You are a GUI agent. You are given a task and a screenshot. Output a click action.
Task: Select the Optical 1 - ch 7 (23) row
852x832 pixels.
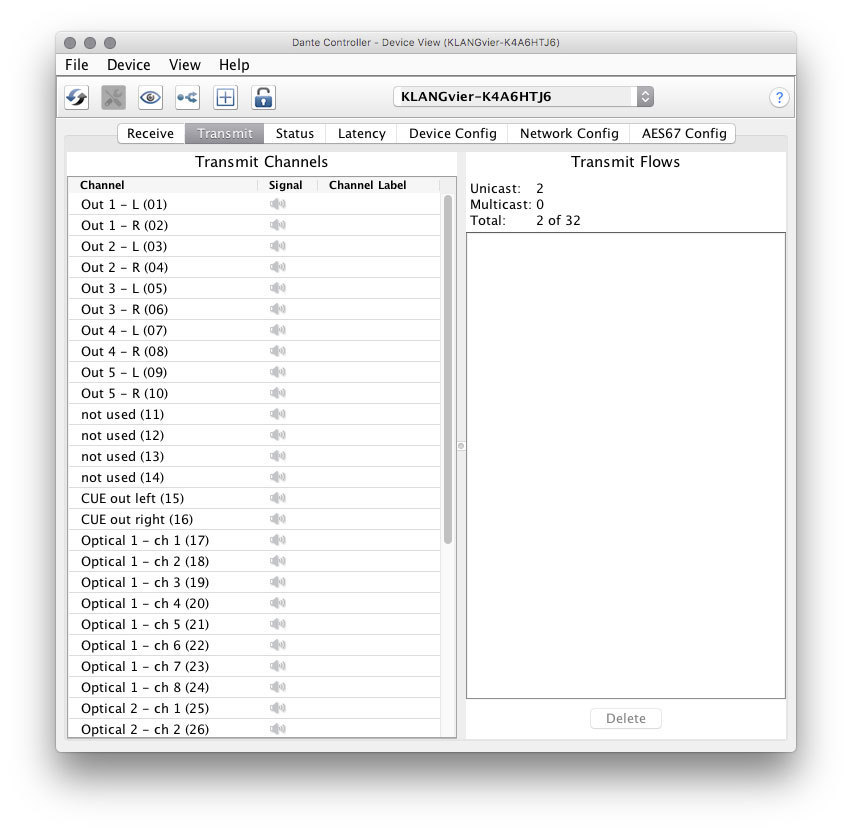254,666
